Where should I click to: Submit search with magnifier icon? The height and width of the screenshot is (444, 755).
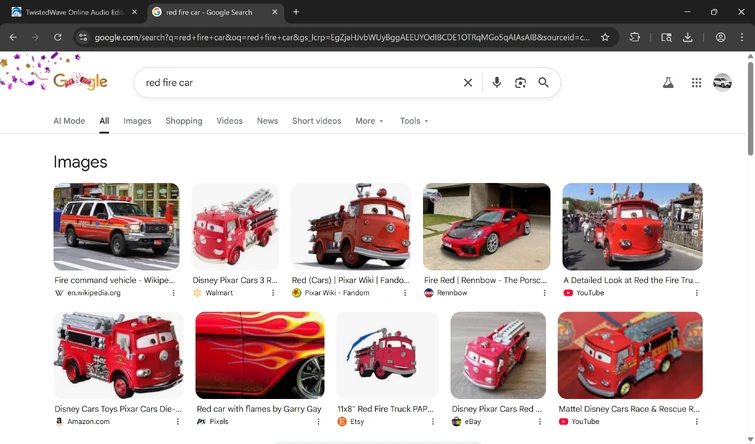(x=543, y=82)
